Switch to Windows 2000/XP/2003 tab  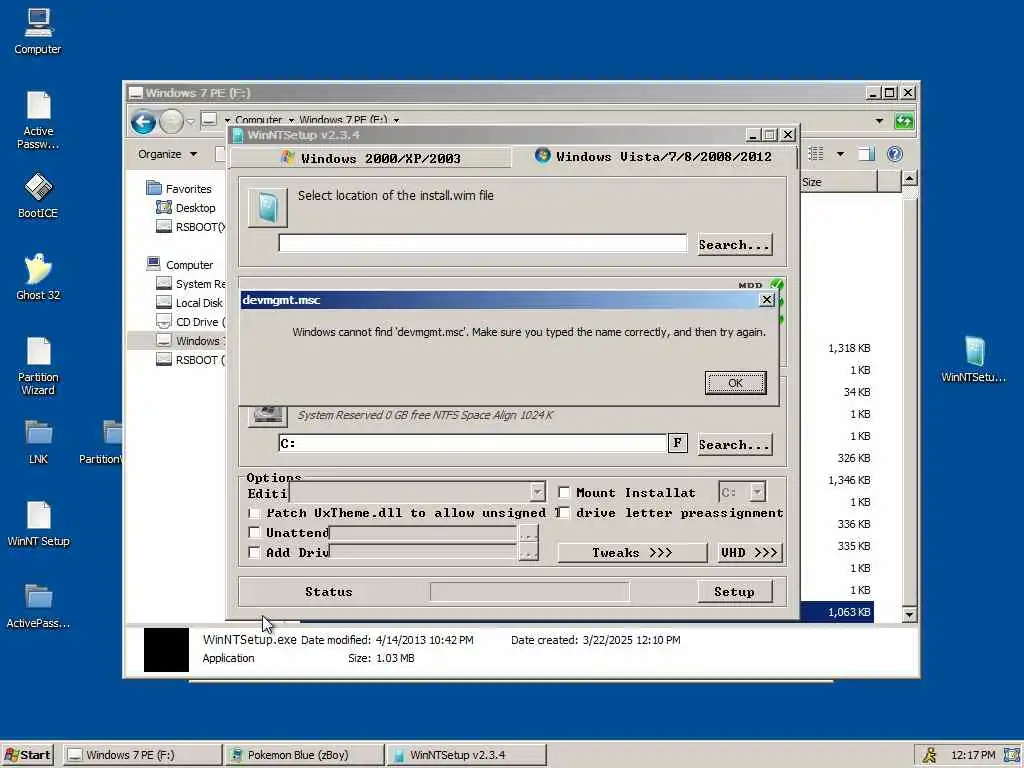point(370,158)
